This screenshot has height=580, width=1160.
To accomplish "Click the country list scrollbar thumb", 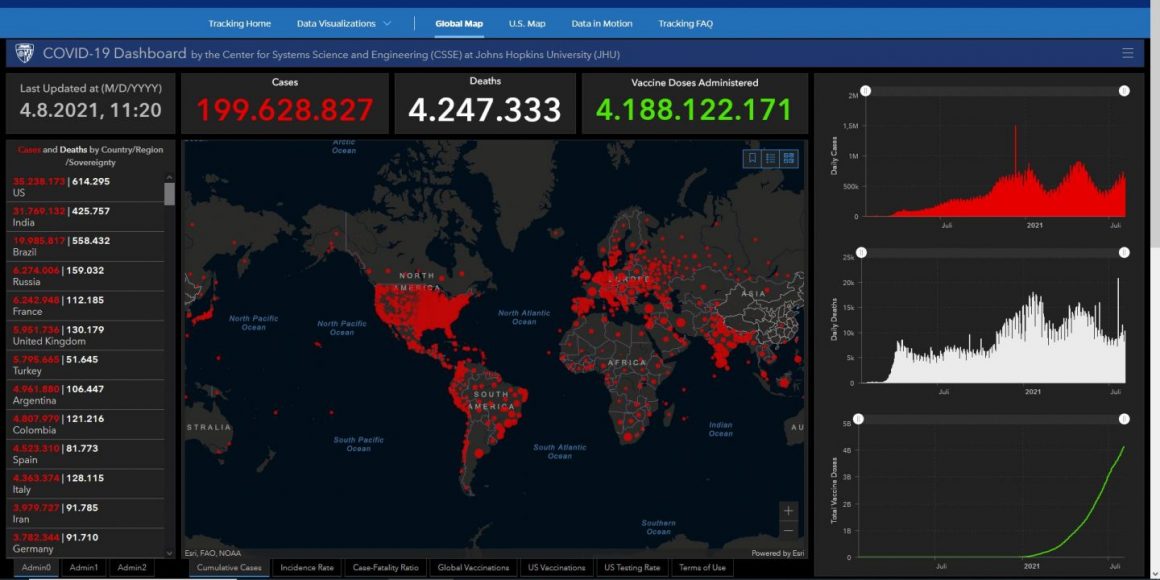I will 169,194.
